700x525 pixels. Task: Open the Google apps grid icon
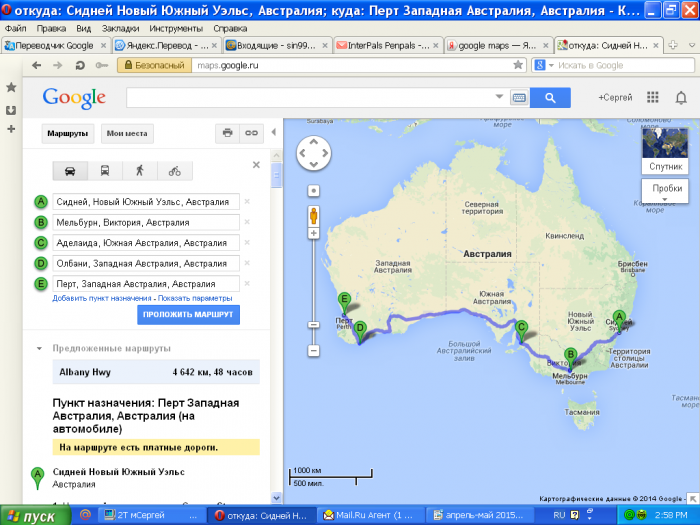pyautogui.click(x=653, y=97)
